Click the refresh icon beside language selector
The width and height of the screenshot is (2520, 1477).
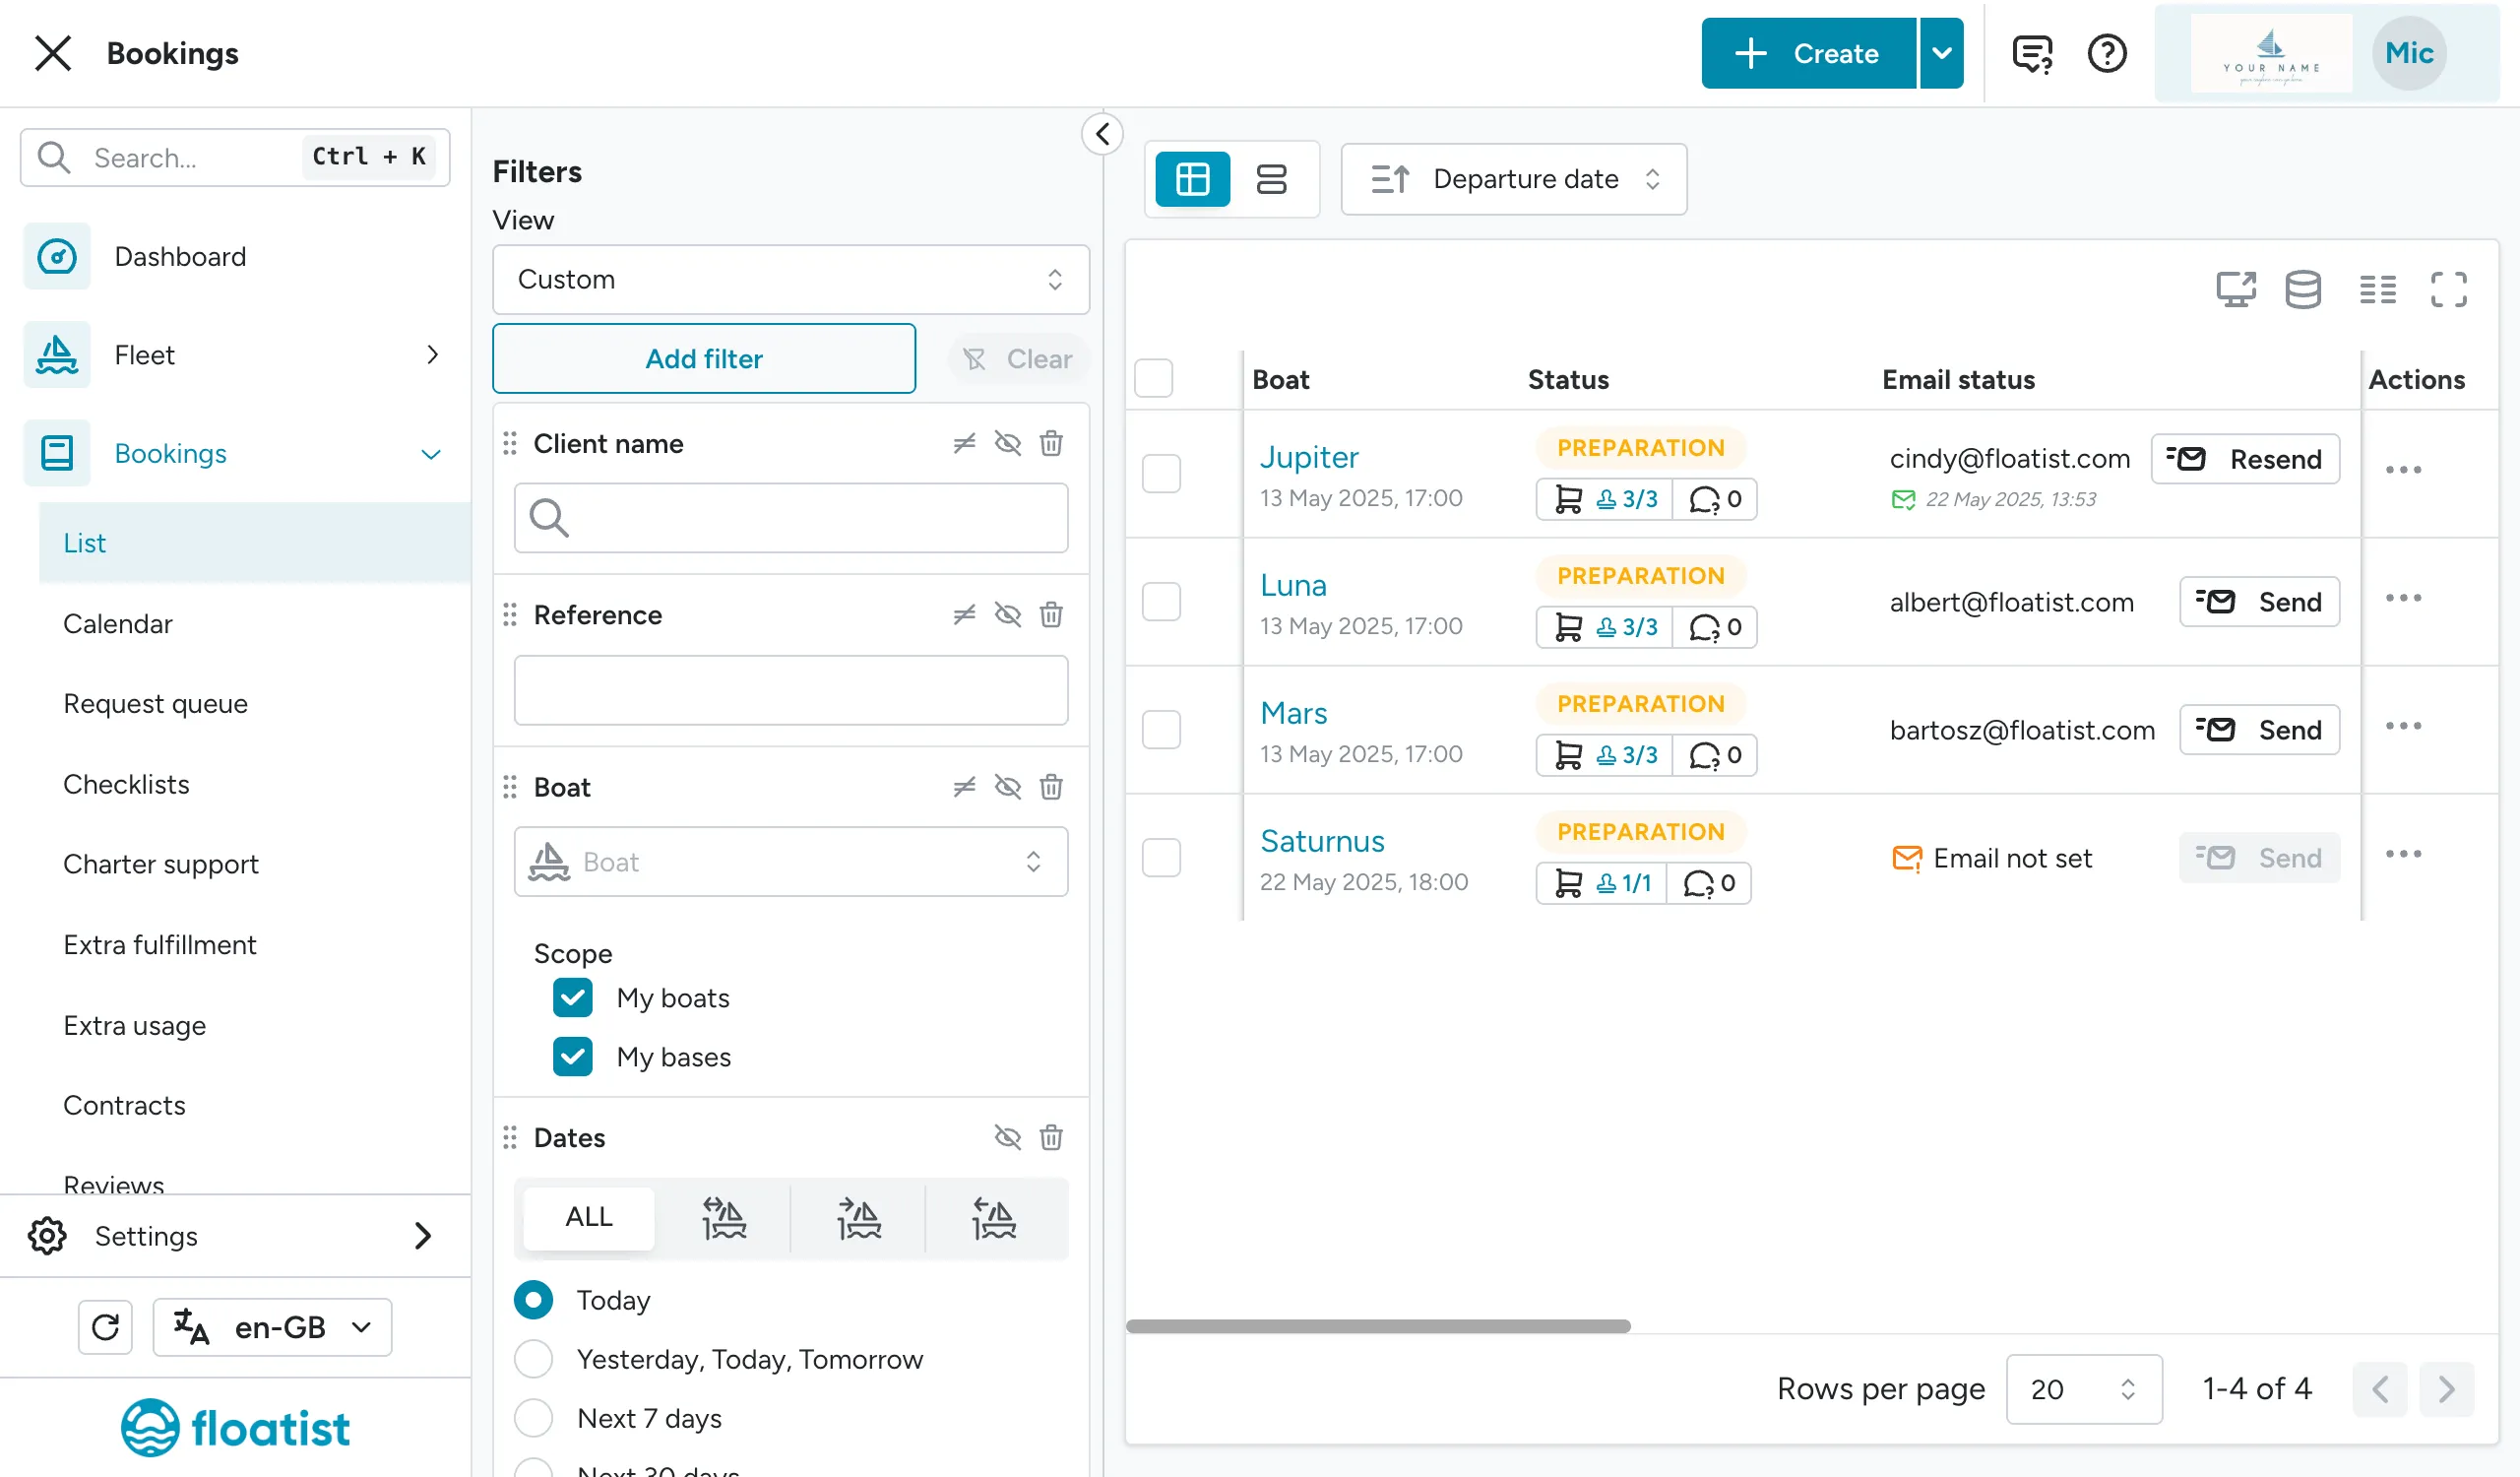coord(105,1327)
